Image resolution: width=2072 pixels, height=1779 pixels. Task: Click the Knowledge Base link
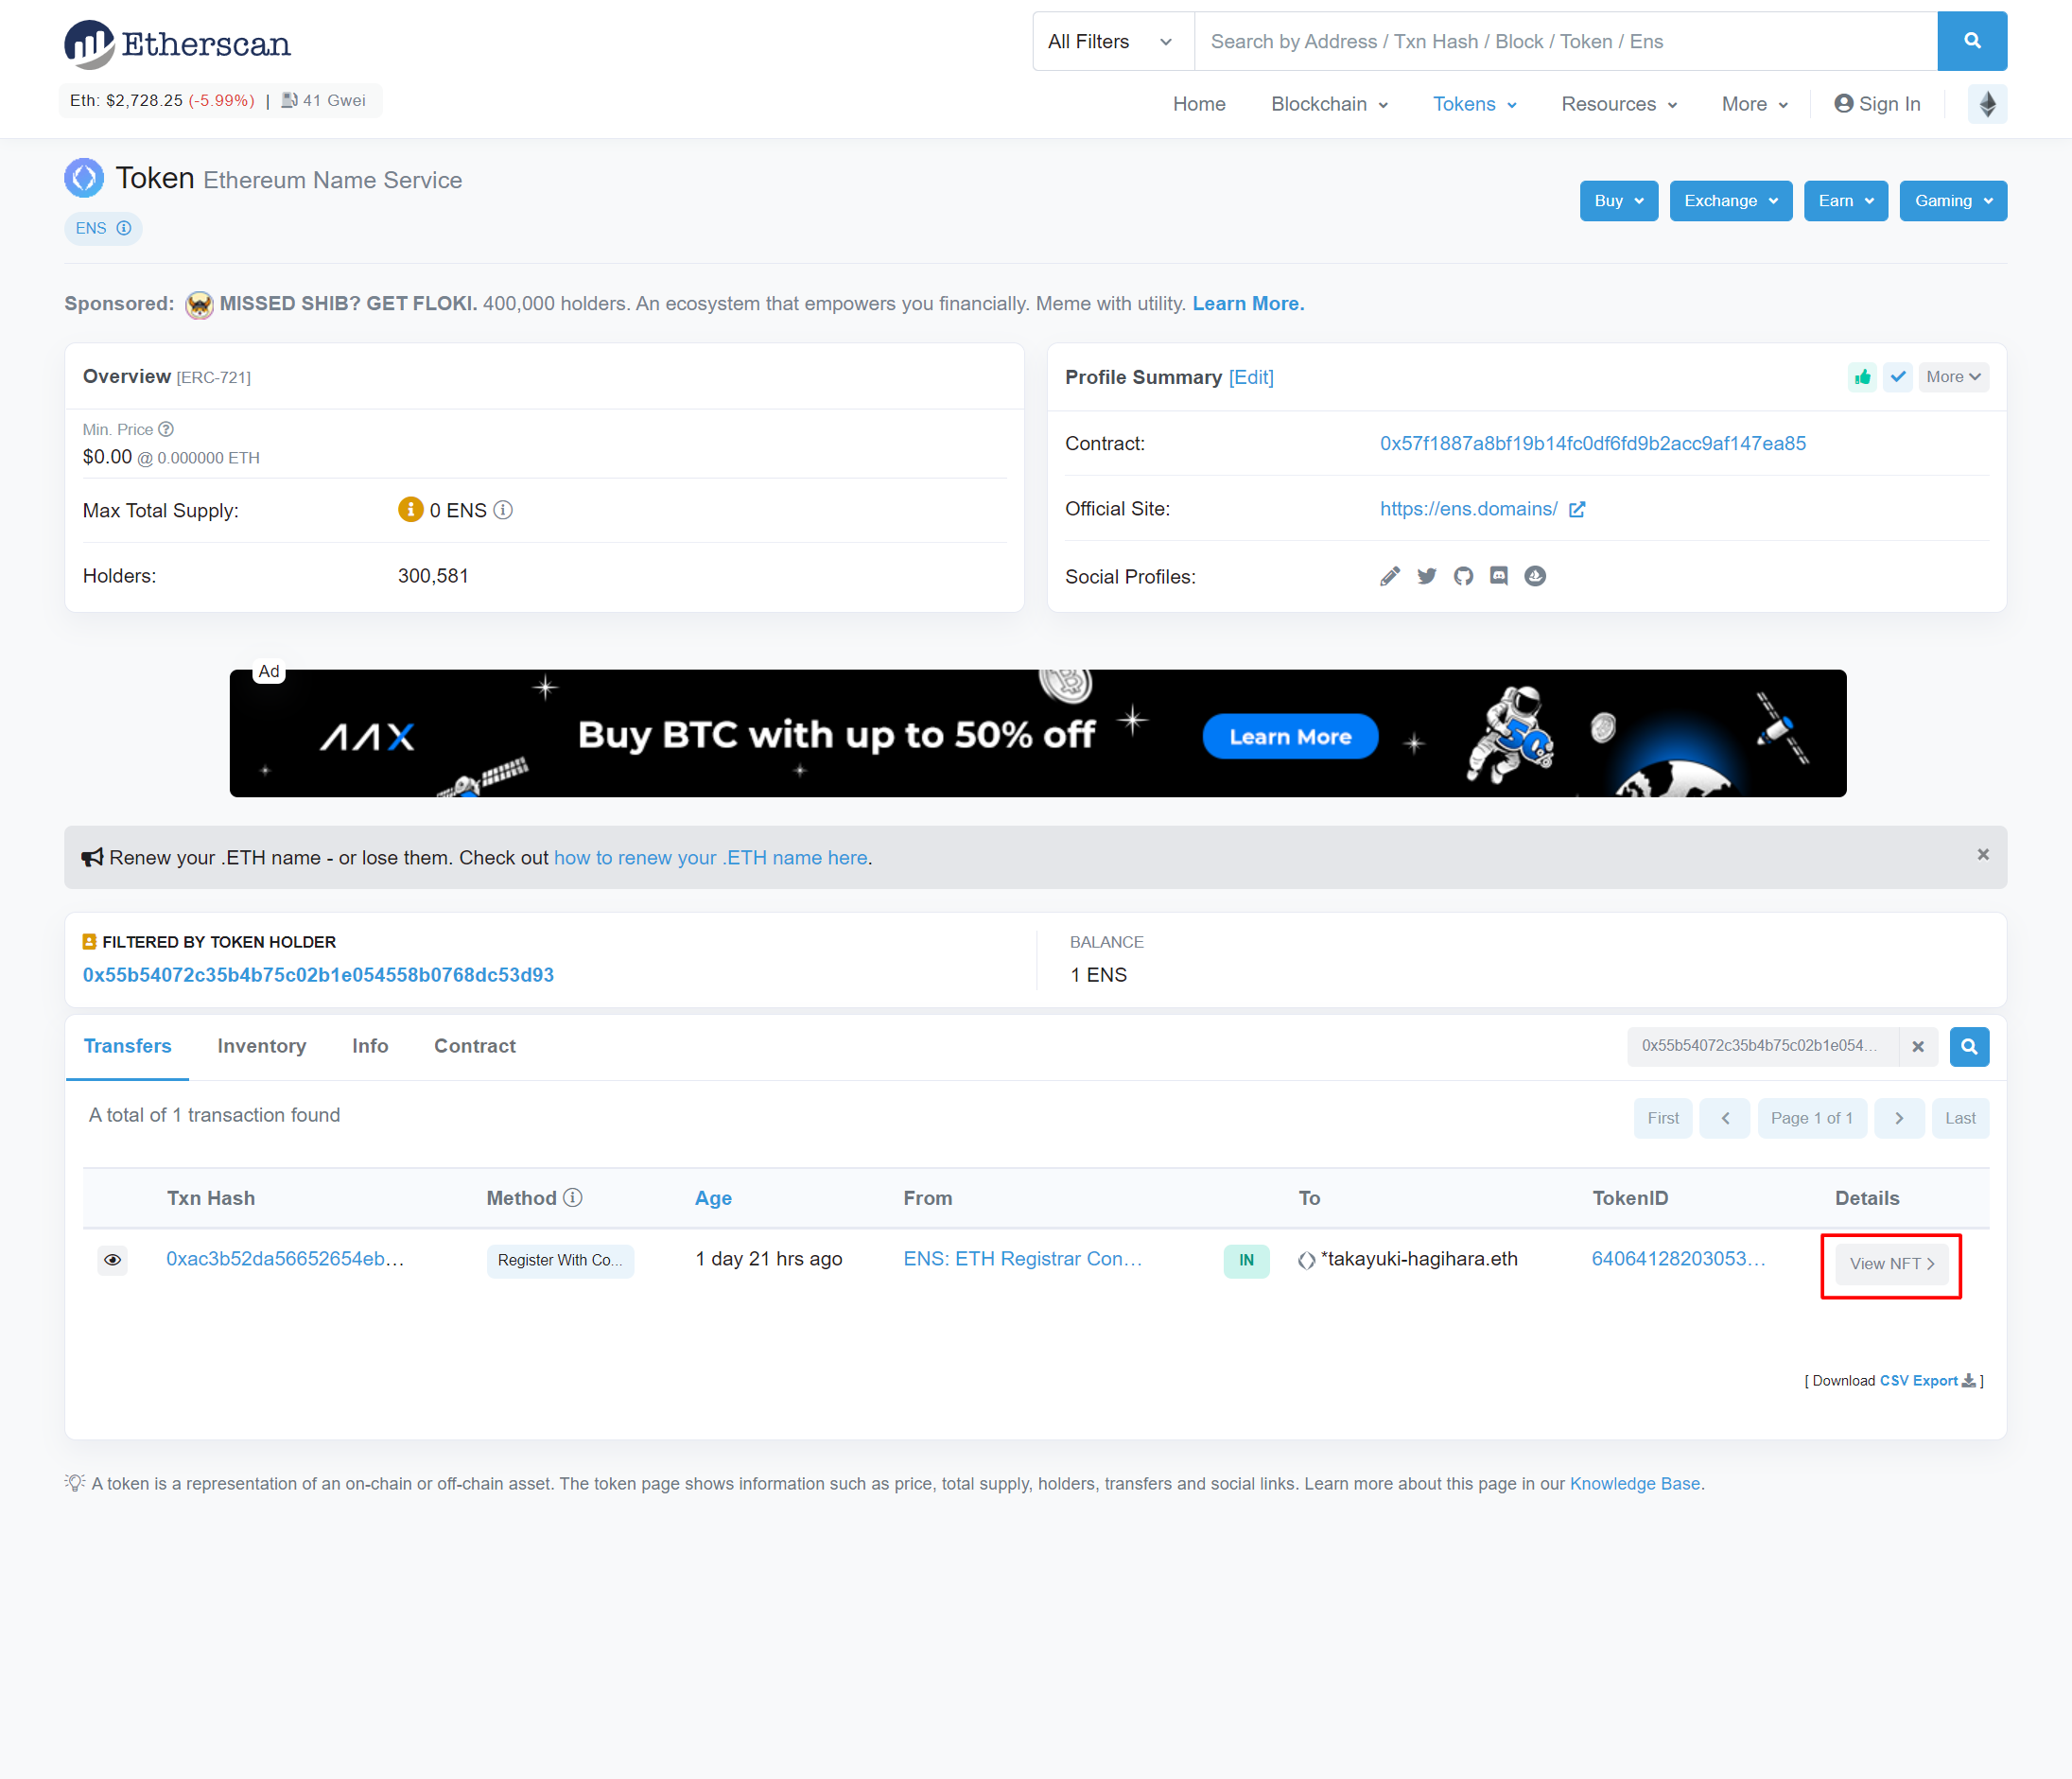1635,1484
